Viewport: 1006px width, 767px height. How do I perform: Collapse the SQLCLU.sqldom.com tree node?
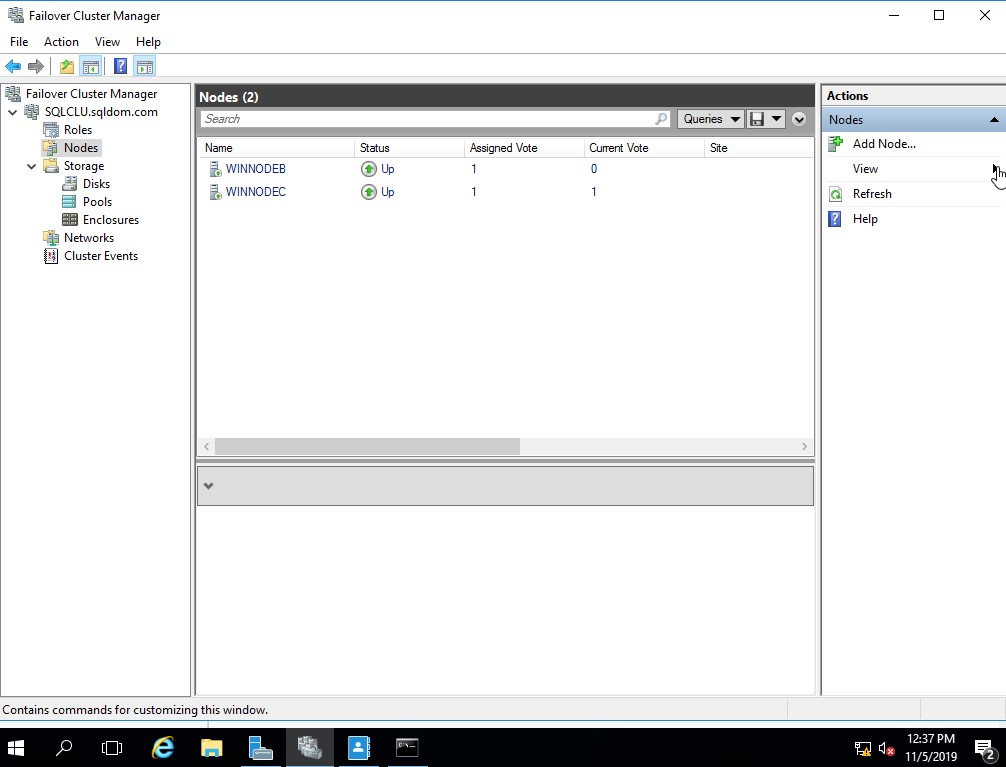coord(13,112)
